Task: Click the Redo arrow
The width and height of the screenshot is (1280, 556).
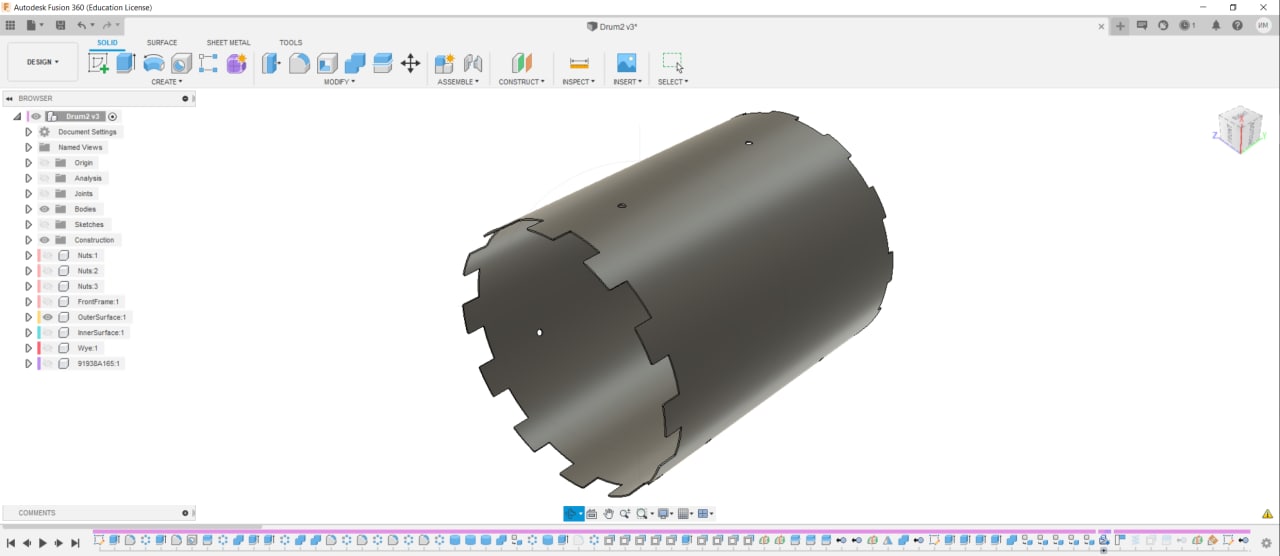Action: pos(106,25)
